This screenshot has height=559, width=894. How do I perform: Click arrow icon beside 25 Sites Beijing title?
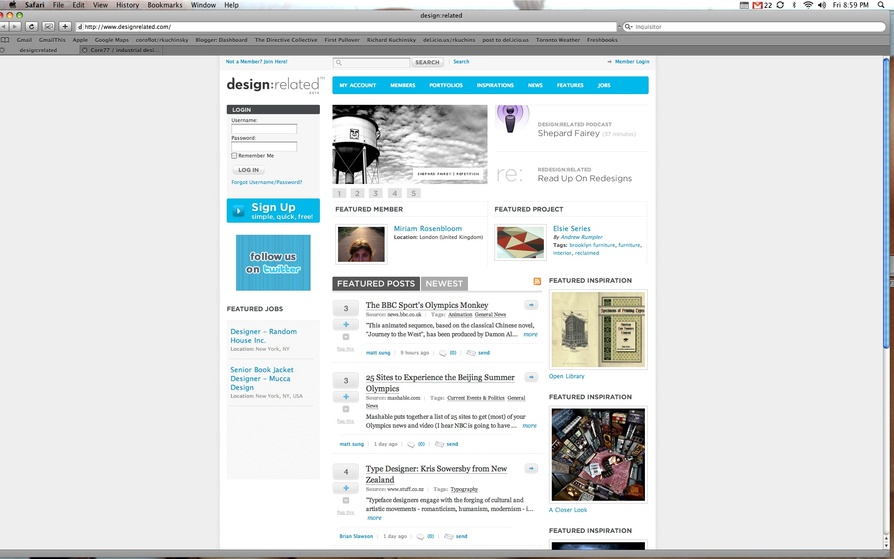coord(531,377)
